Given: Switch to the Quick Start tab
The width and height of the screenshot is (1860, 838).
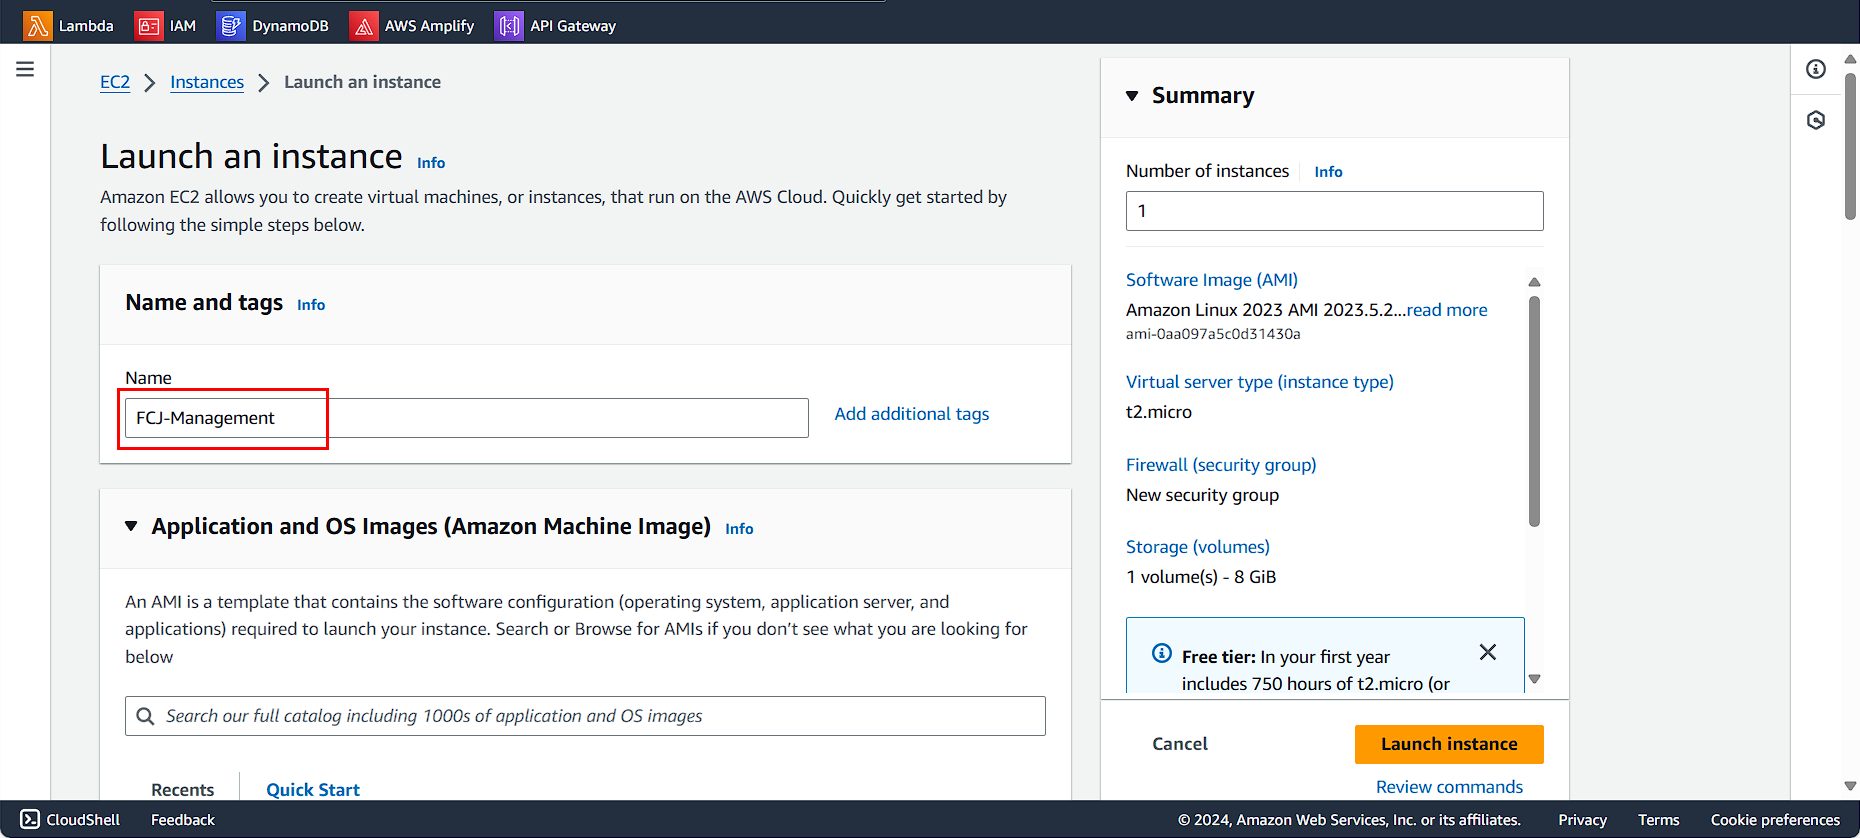Looking at the screenshot, I should [312, 789].
